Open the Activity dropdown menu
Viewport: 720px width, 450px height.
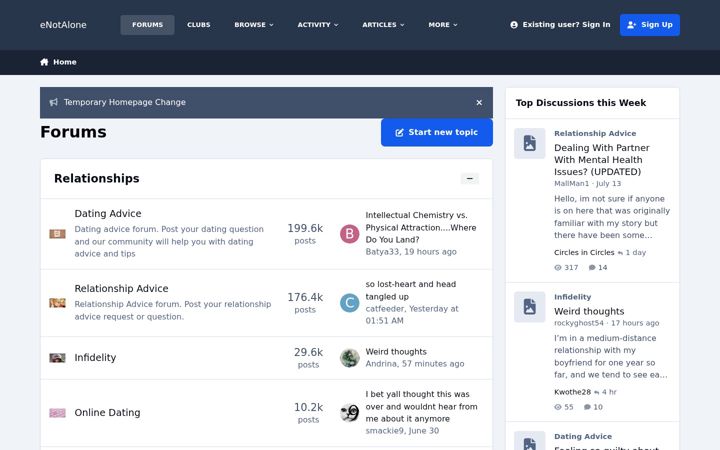(318, 25)
